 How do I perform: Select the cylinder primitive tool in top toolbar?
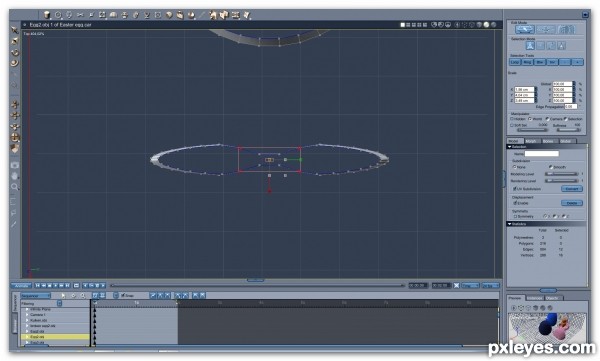pyautogui.click(x=47, y=15)
